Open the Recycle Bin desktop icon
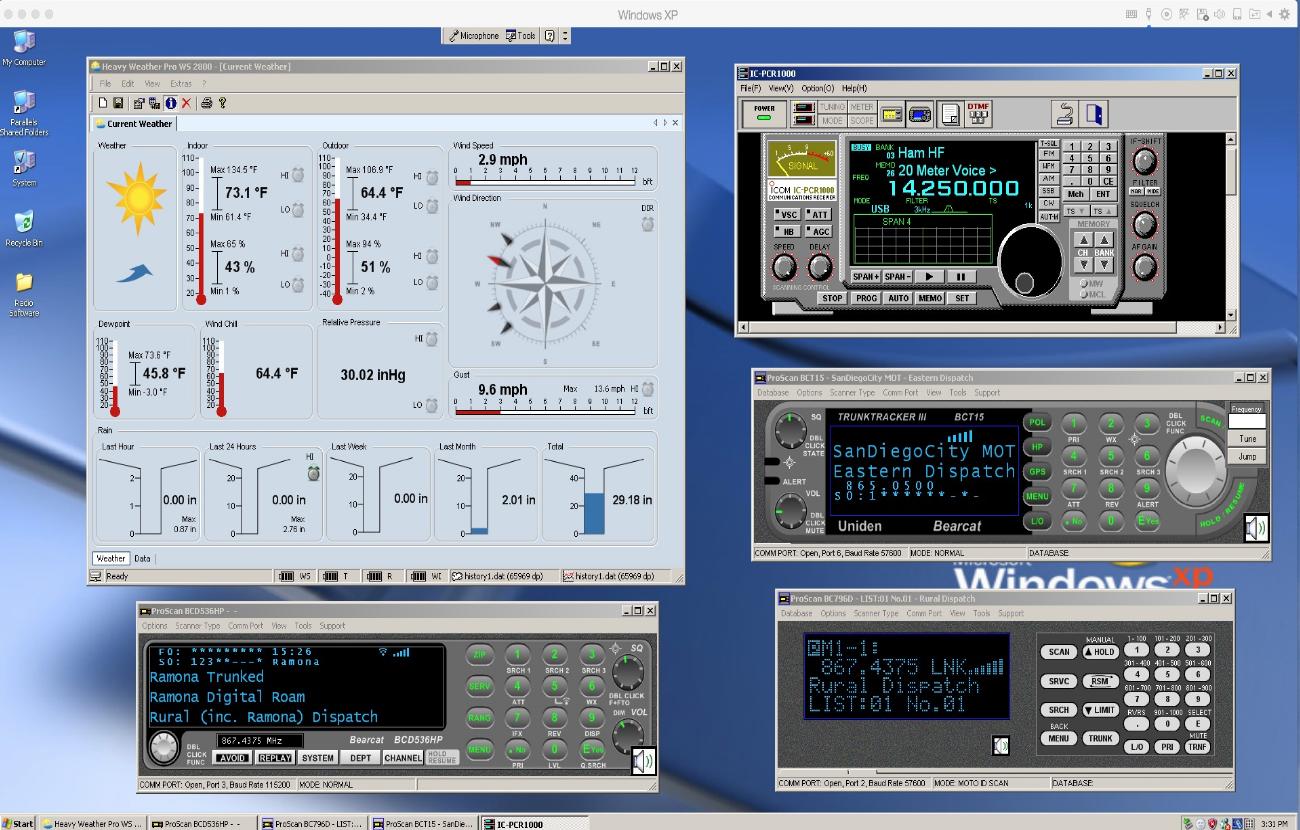The width and height of the screenshot is (1300, 830). 24,228
